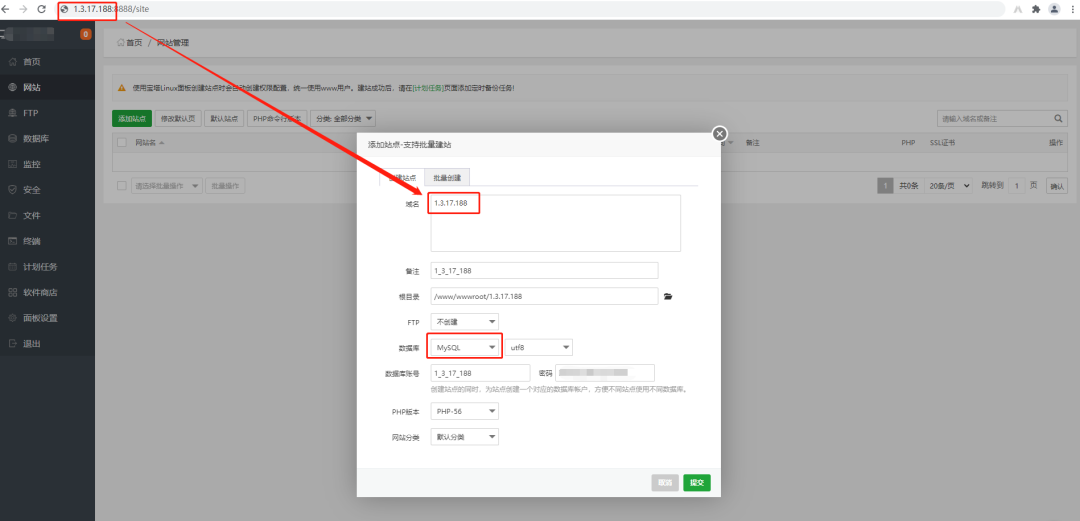The height and width of the screenshot is (521, 1080).
Task: Click the search magnifier icon
Action: (1059, 119)
